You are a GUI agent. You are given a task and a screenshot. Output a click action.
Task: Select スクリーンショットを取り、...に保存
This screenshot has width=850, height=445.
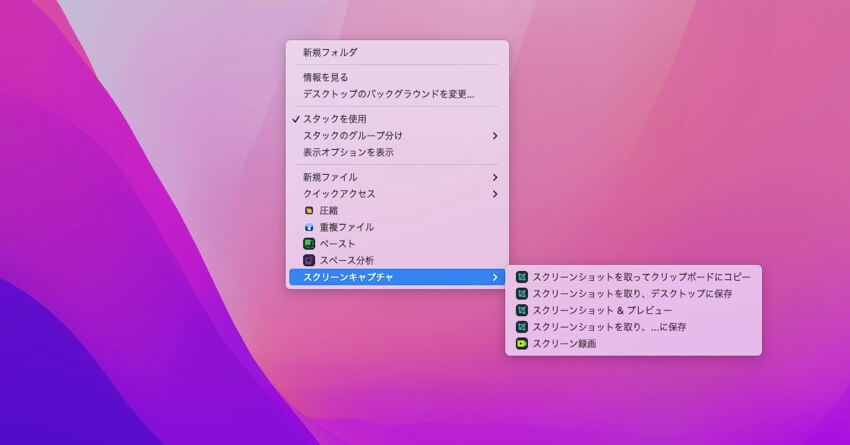(x=633, y=327)
